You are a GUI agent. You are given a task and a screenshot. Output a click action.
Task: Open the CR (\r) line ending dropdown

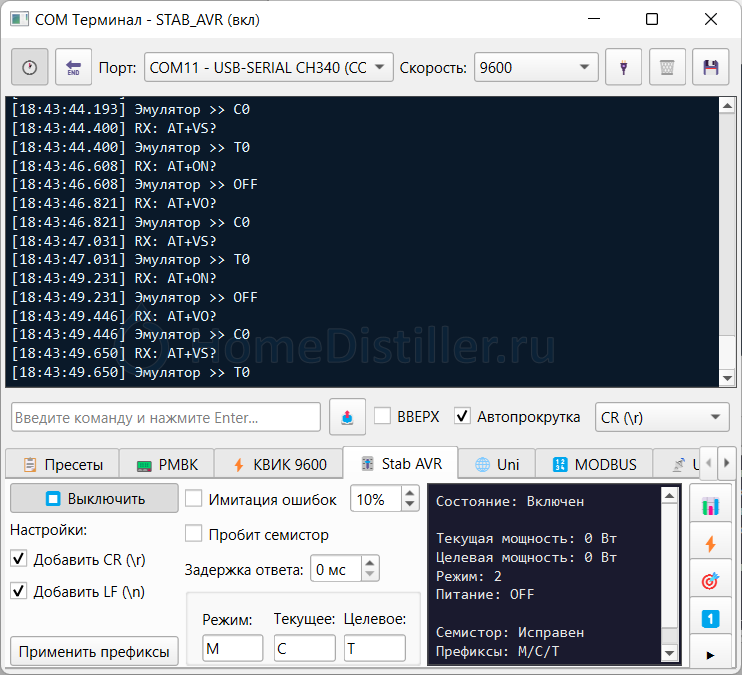(662, 417)
